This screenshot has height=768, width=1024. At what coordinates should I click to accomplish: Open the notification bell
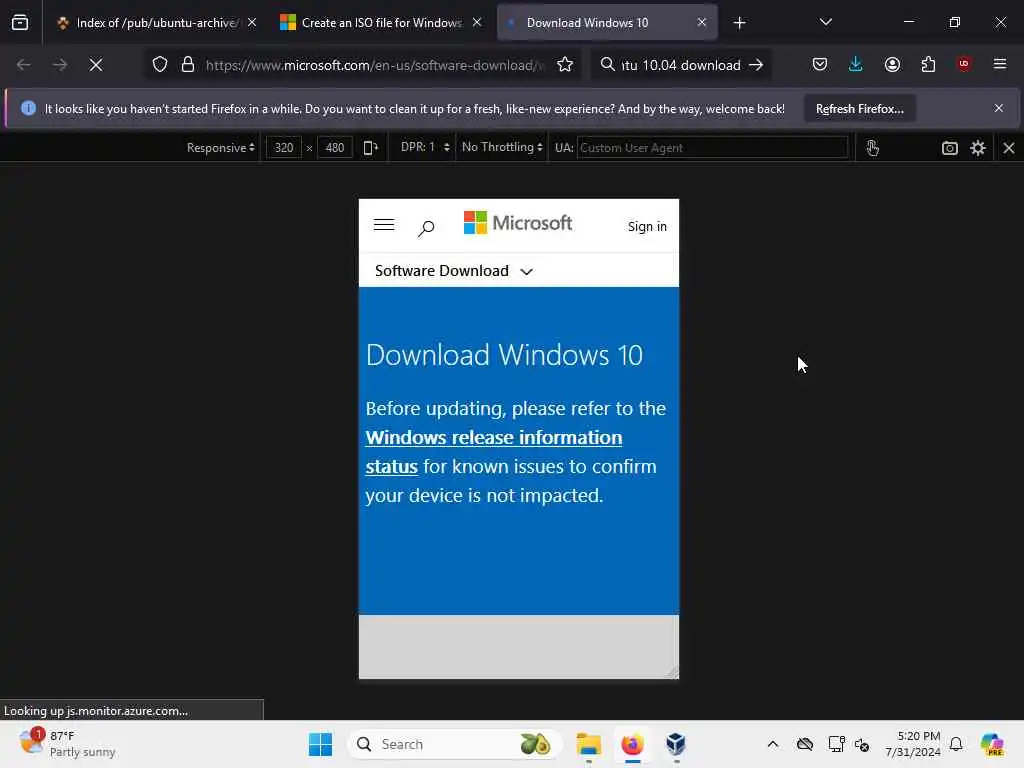956,744
